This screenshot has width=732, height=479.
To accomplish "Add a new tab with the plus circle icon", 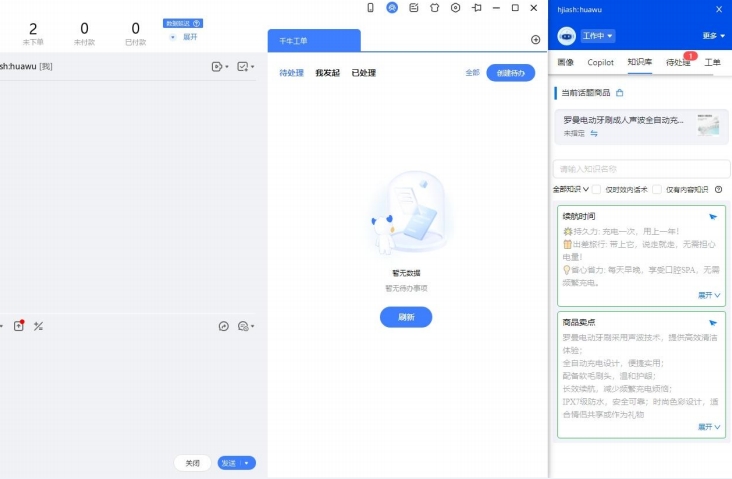I will pos(535,40).
